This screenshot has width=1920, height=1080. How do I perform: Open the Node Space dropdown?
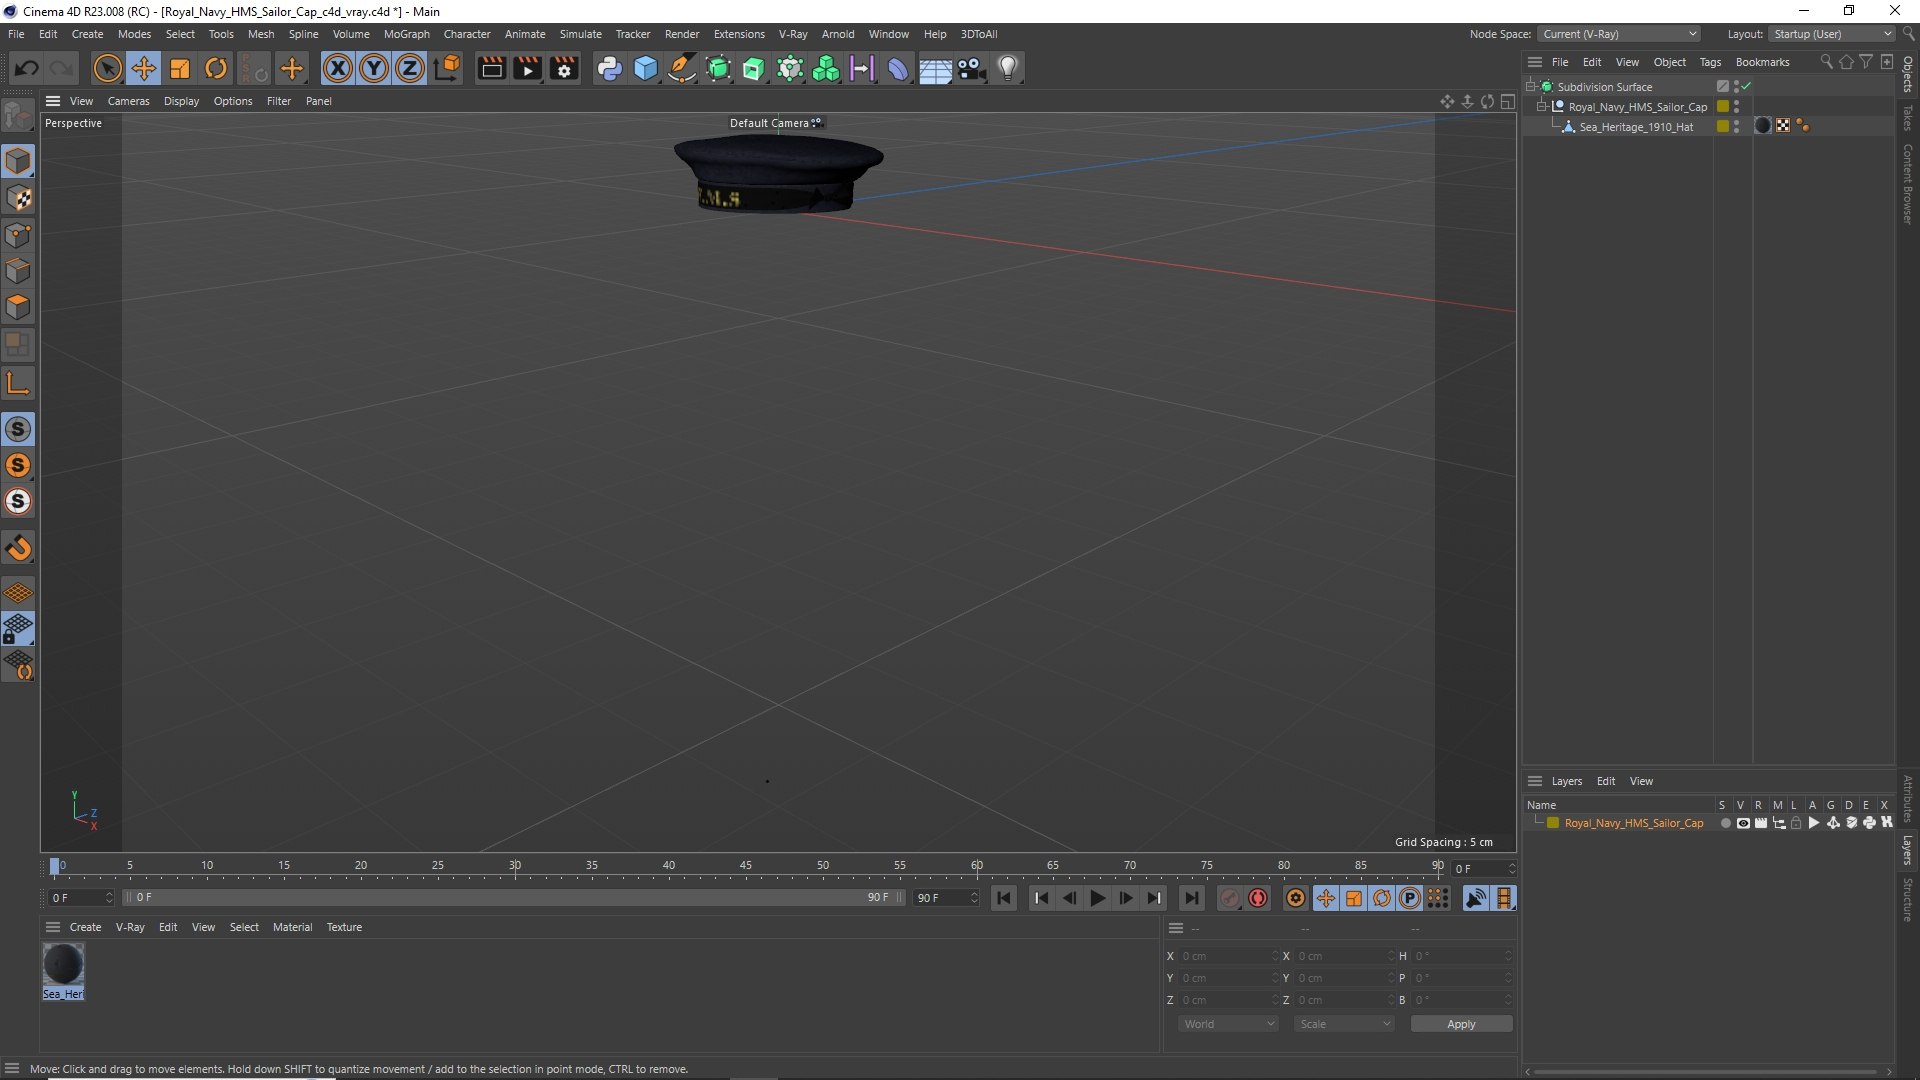(1618, 34)
